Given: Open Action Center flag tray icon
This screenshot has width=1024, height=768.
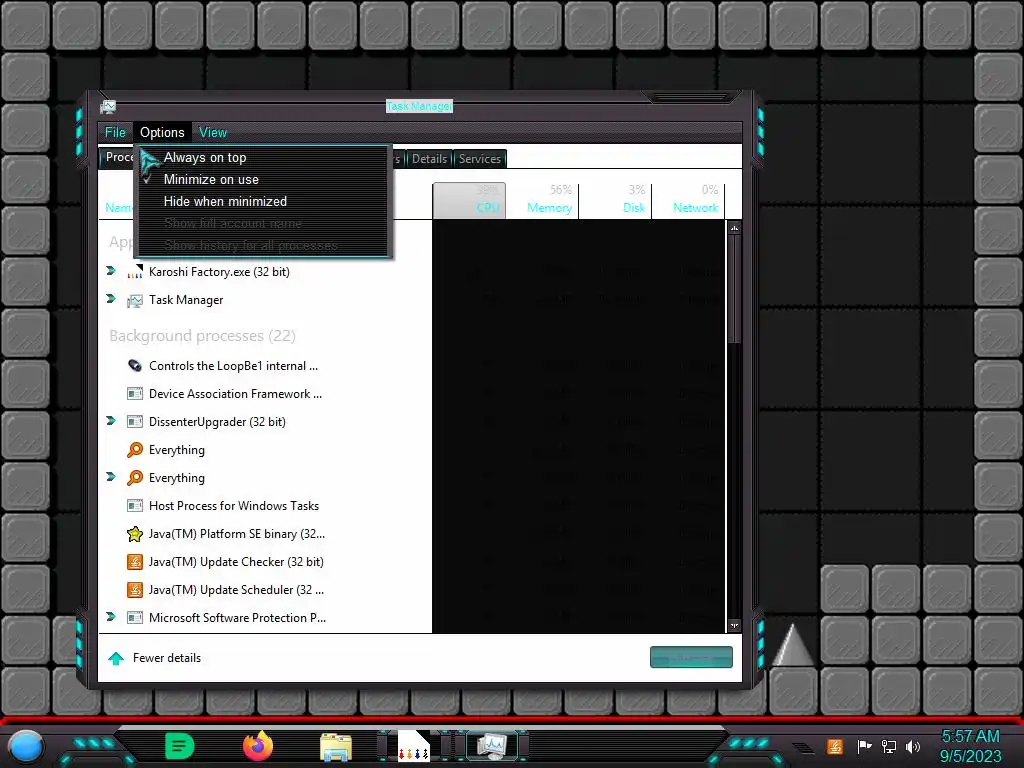Looking at the screenshot, I should coord(864,746).
